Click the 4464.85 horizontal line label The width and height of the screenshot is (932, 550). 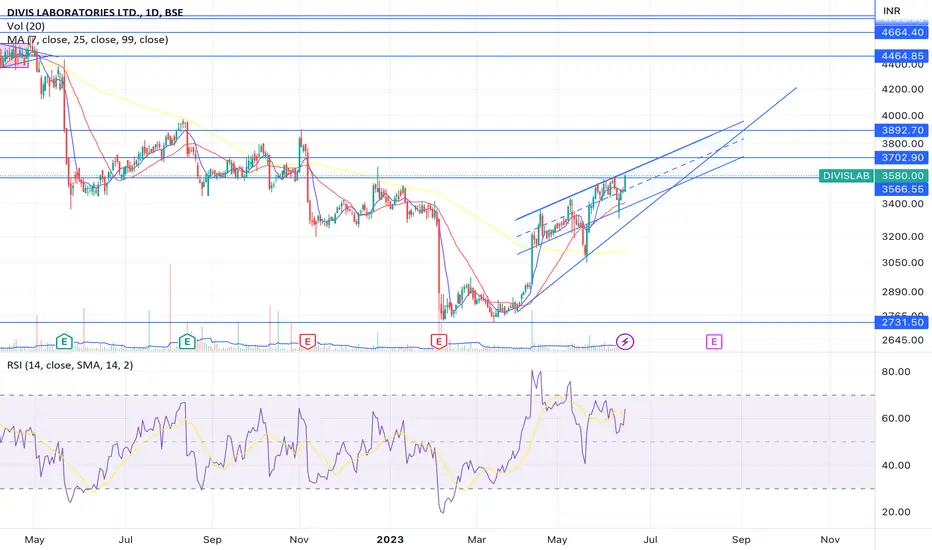tap(902, 56)
